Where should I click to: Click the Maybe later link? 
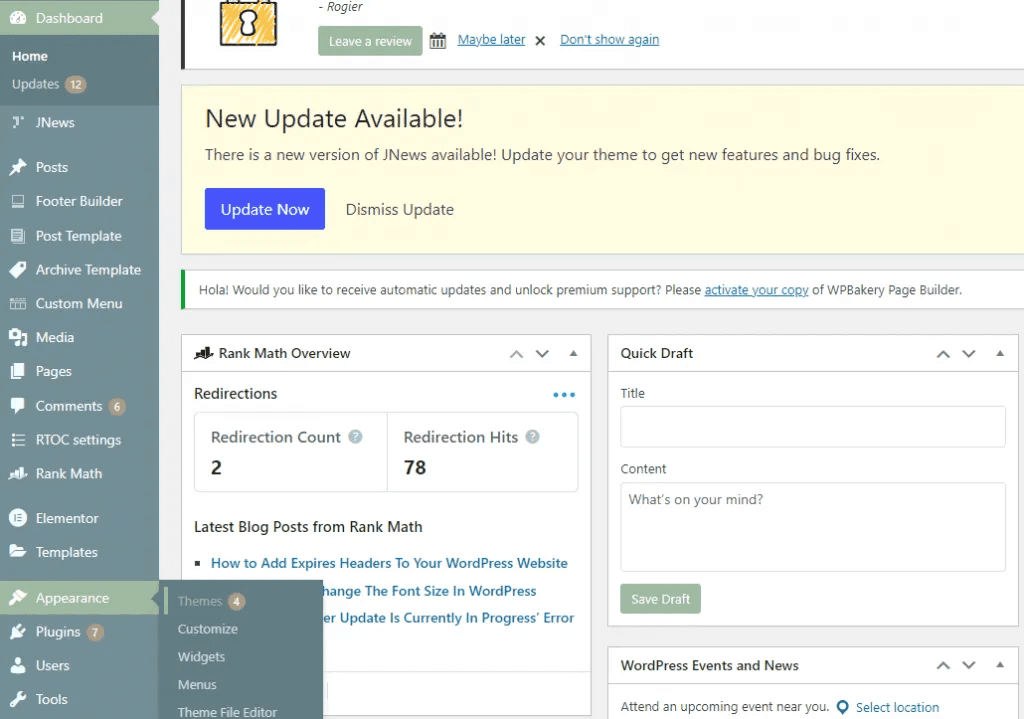pos(491,39)
